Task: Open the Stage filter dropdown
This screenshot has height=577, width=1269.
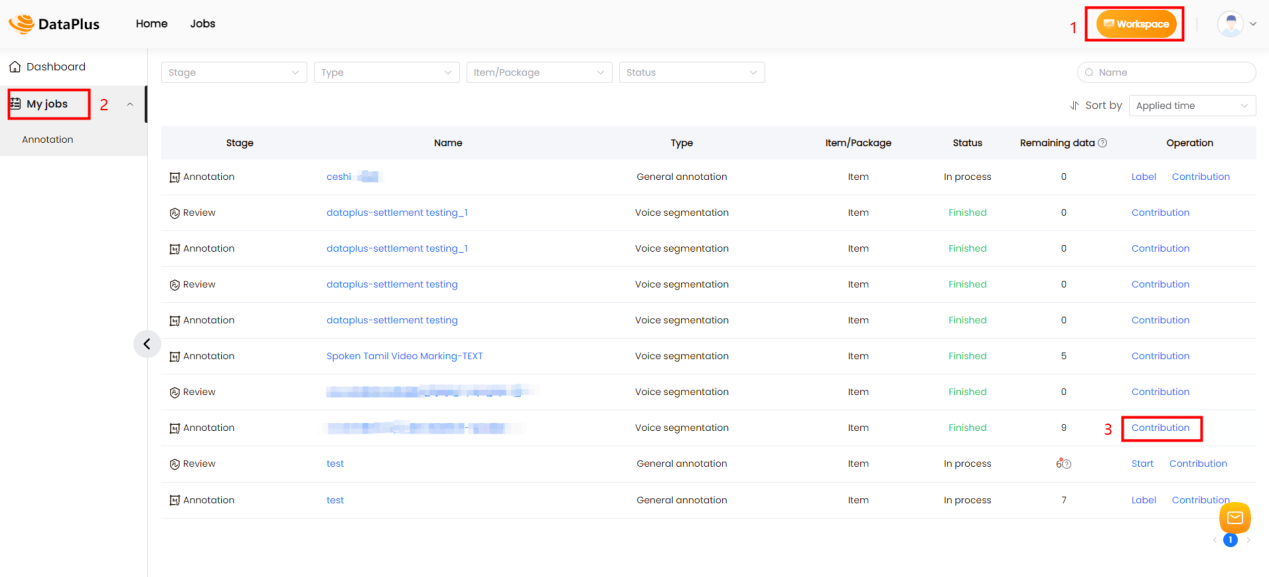Action: point(234,72)
